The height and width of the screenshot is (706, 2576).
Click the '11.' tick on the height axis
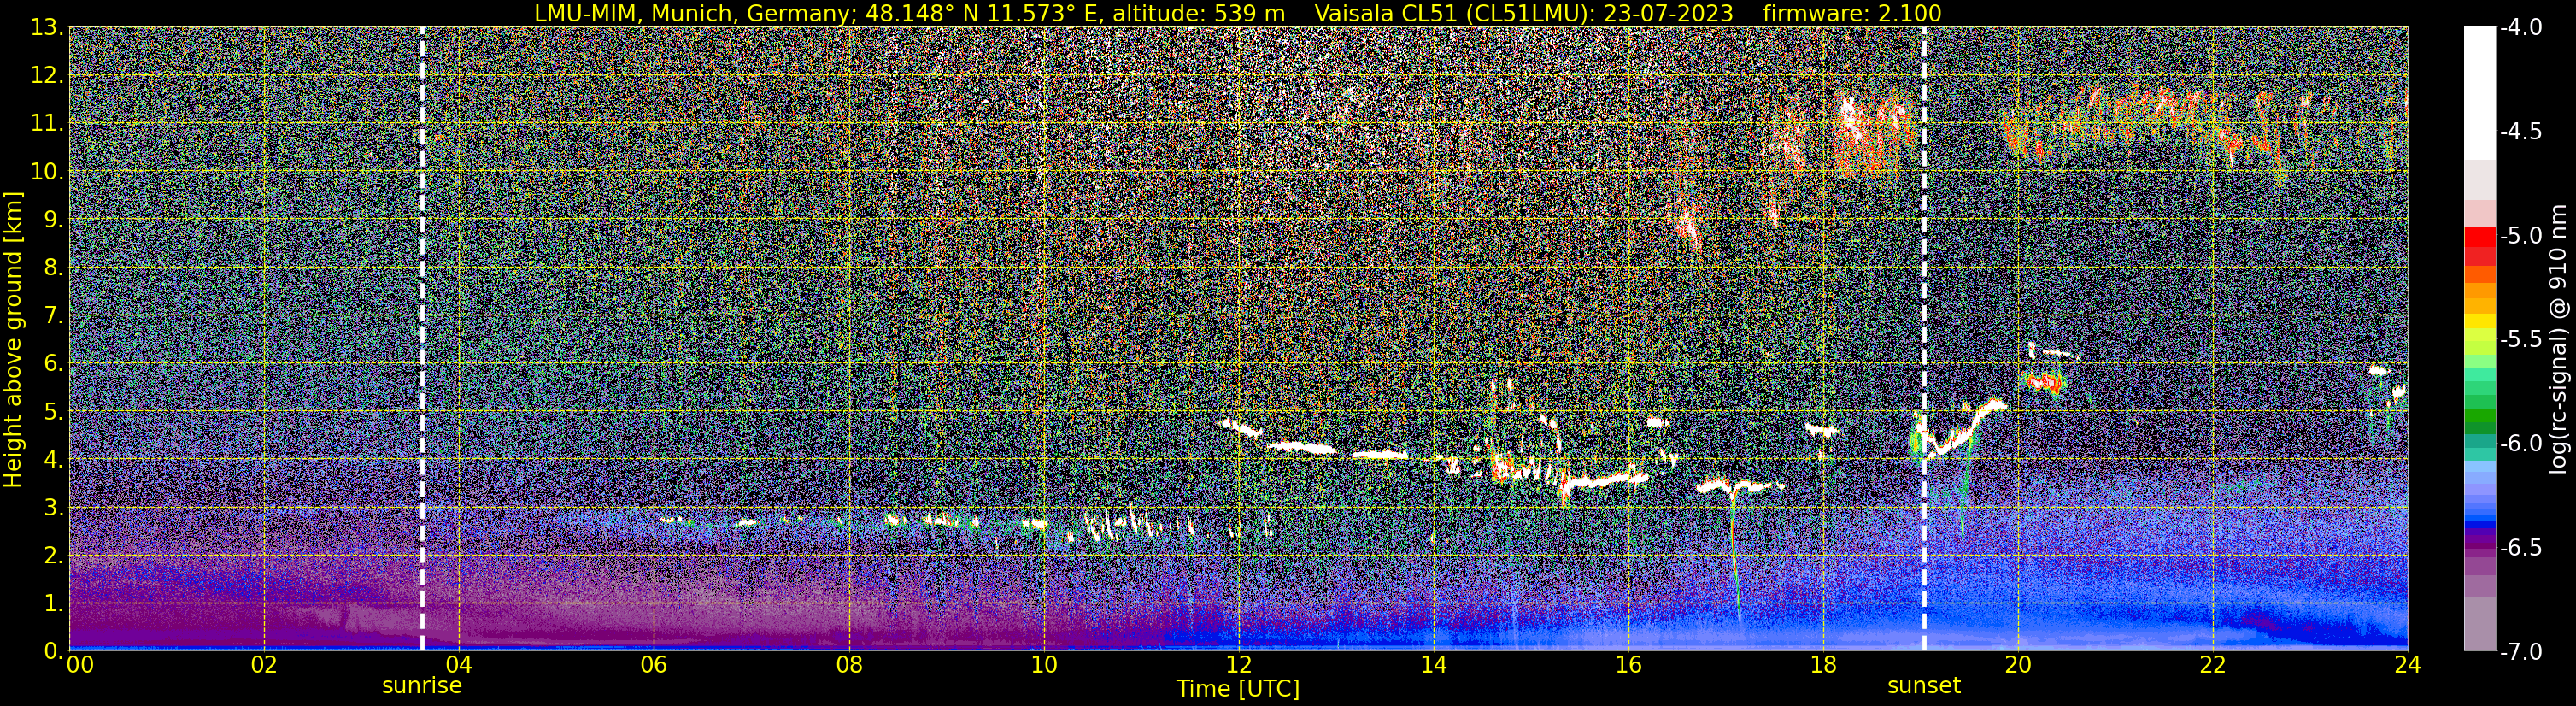[x=46, y=124]
